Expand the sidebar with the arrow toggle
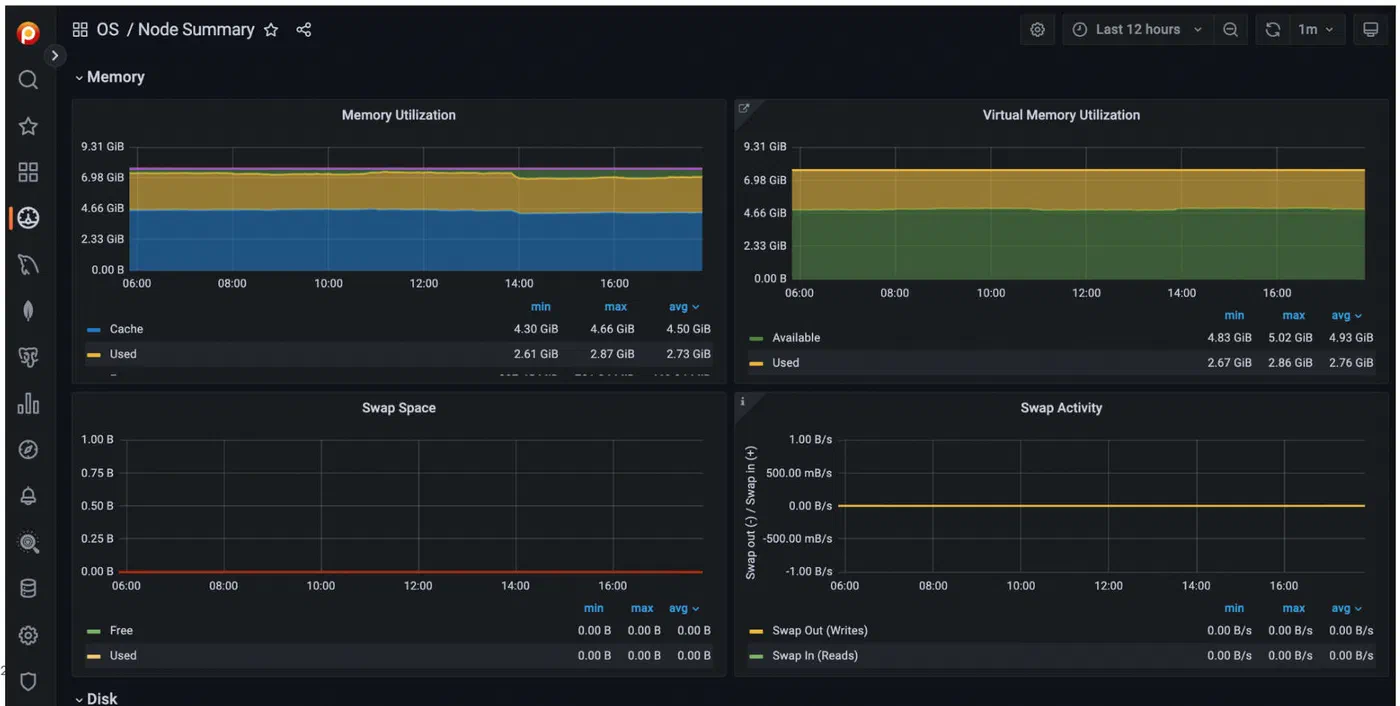Screen dimensions: 1400x706 click(x=55, y=56)
